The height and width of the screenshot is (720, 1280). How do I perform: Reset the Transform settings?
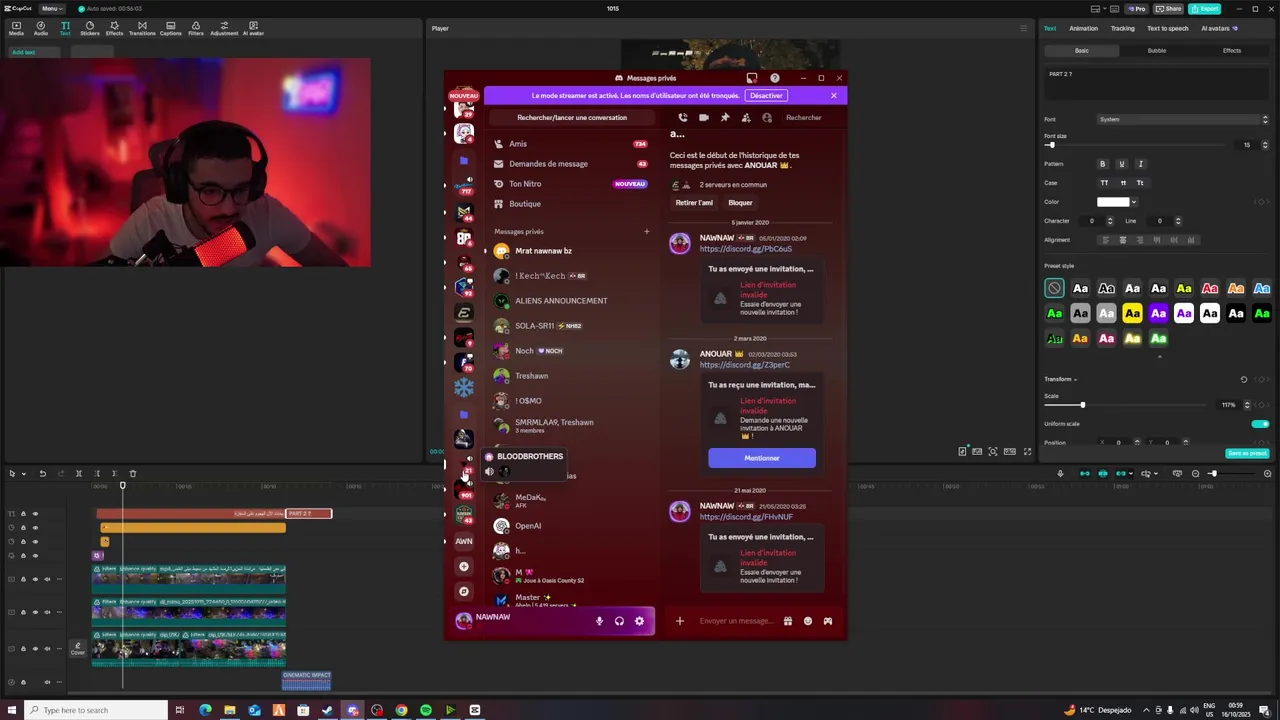point(1244,379)
